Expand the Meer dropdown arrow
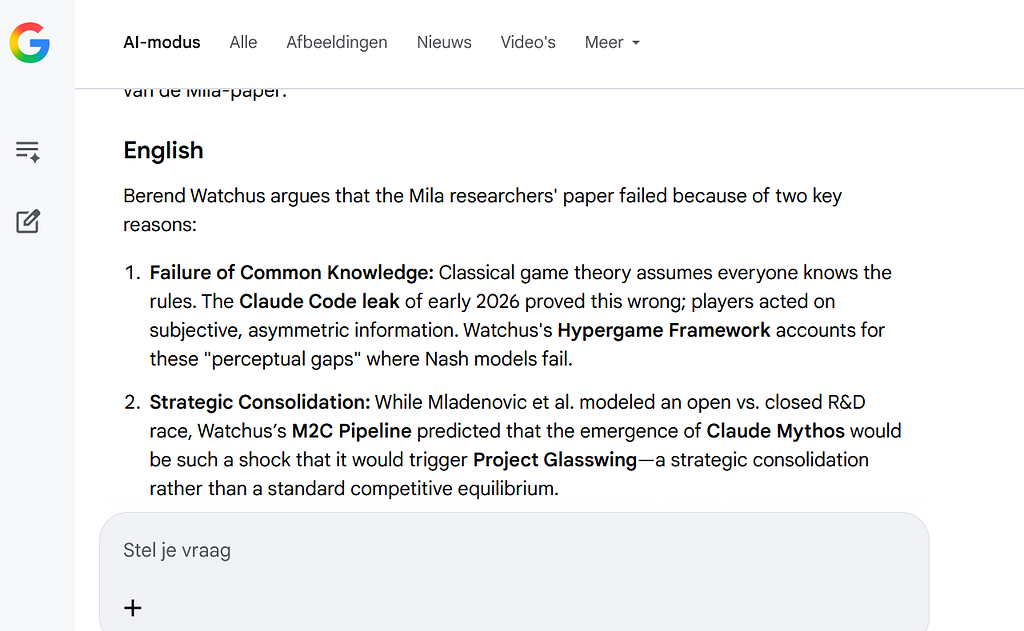This screenshot has height=631, width=1024. pos(636,42)
